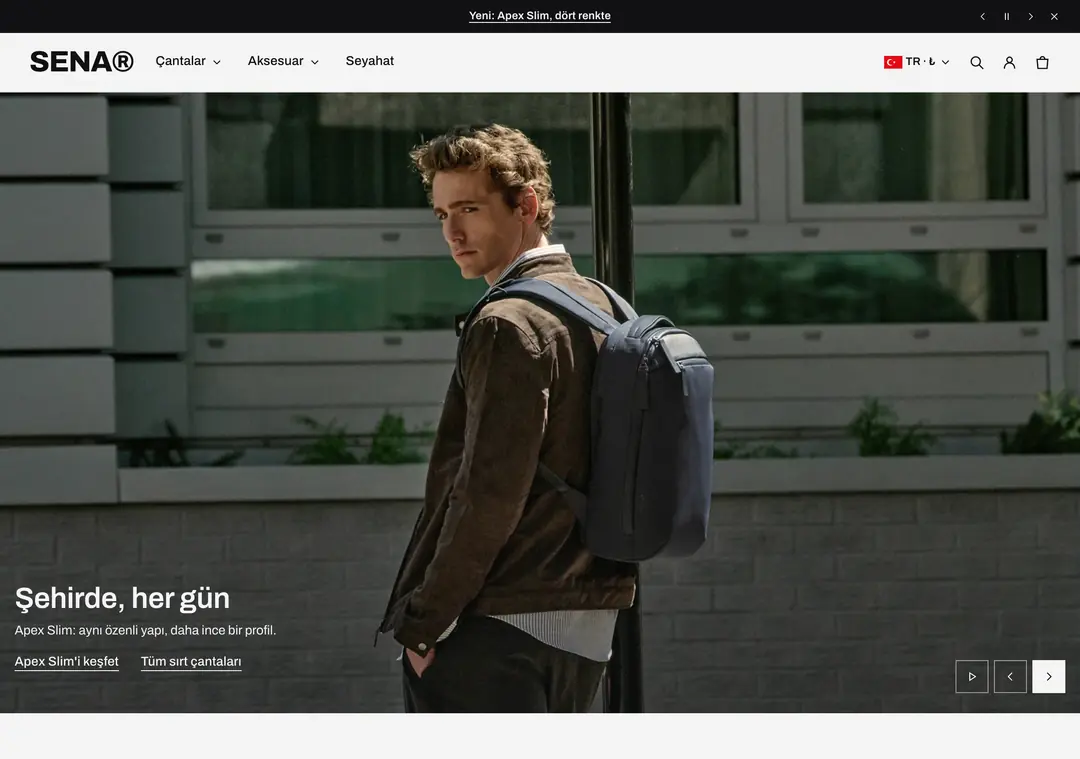The width and height of the screenshot is (1080, 759).
Task: Show previous hero slide
Action: pyautogui.click(x=1010, y=676)
